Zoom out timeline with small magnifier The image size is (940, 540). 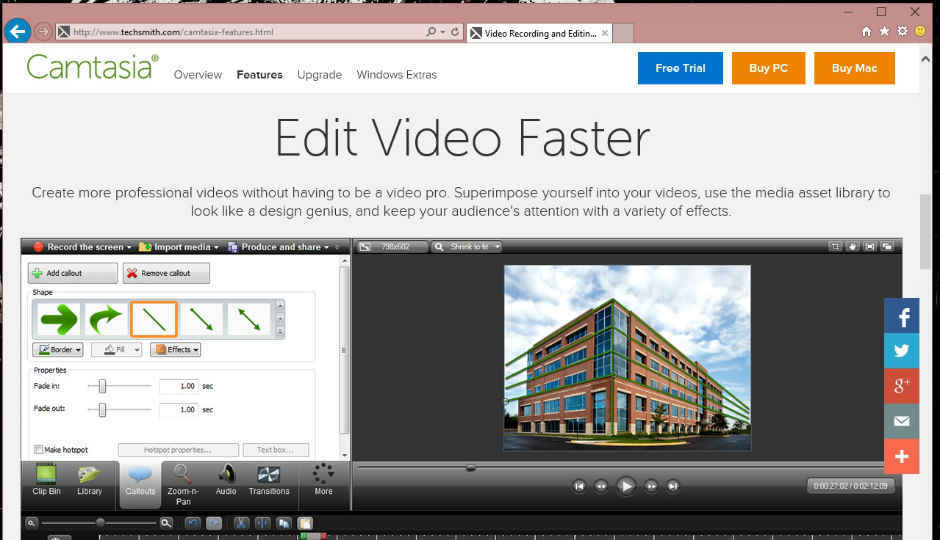point(31,523)
